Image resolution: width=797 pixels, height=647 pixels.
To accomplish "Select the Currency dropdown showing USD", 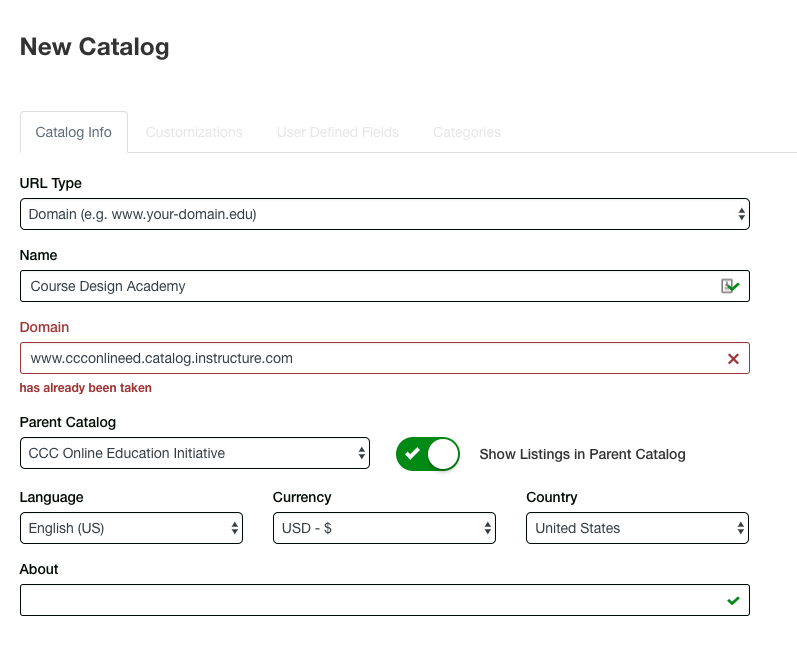I will tap(384, 528).
